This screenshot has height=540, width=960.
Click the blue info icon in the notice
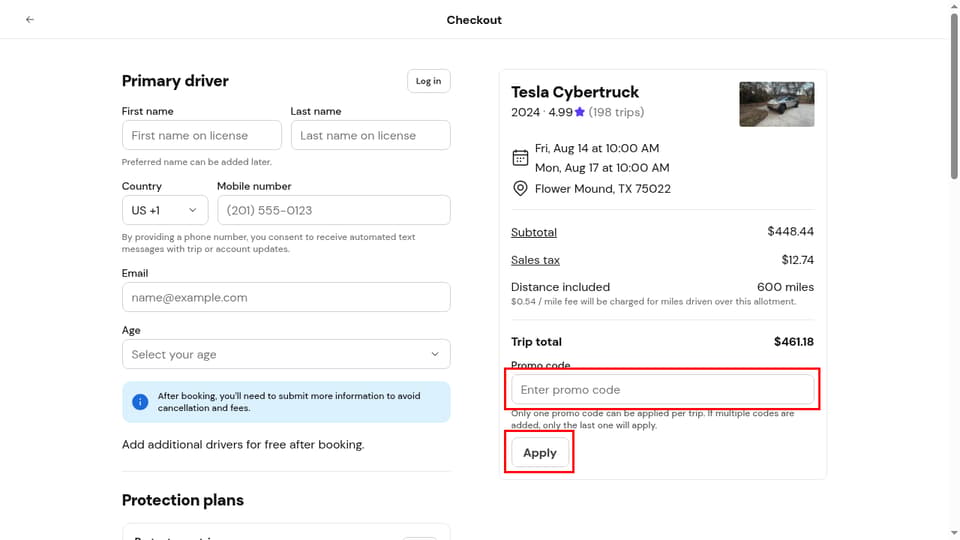pyautogui.click(x=140, y=402)
